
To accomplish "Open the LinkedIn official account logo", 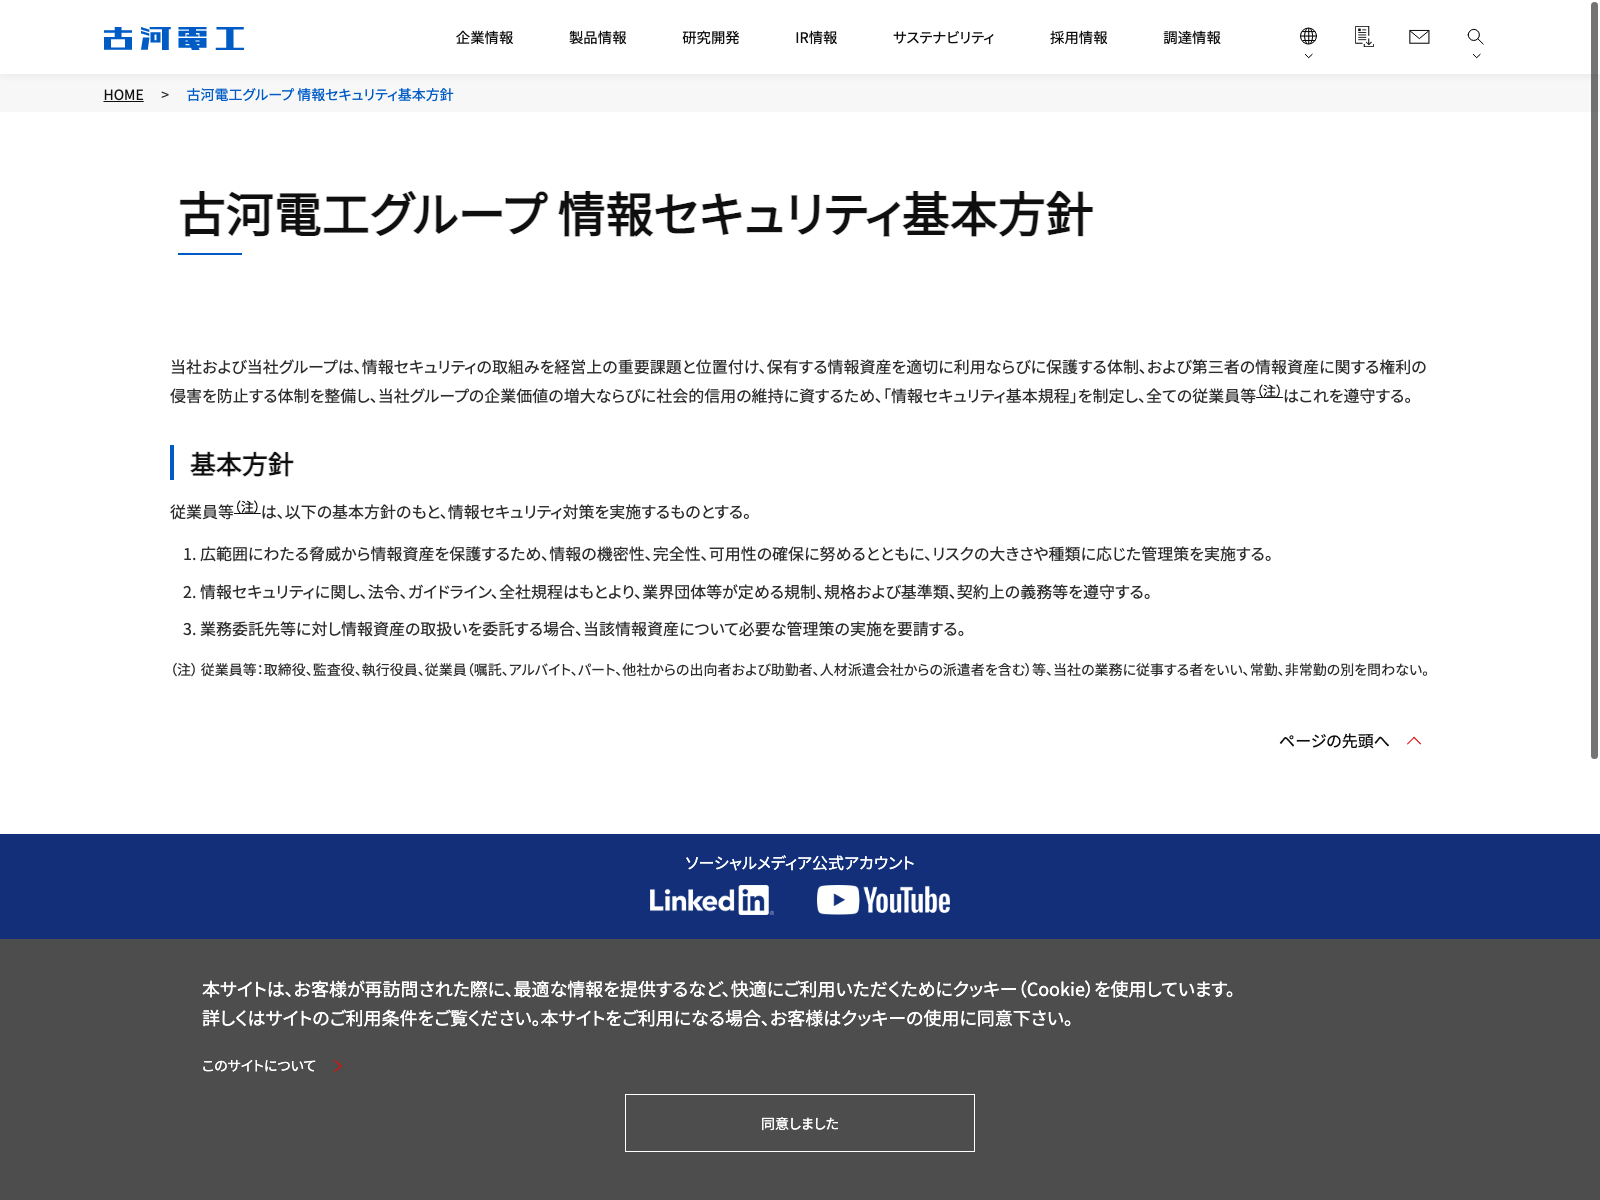I will 711,900.
